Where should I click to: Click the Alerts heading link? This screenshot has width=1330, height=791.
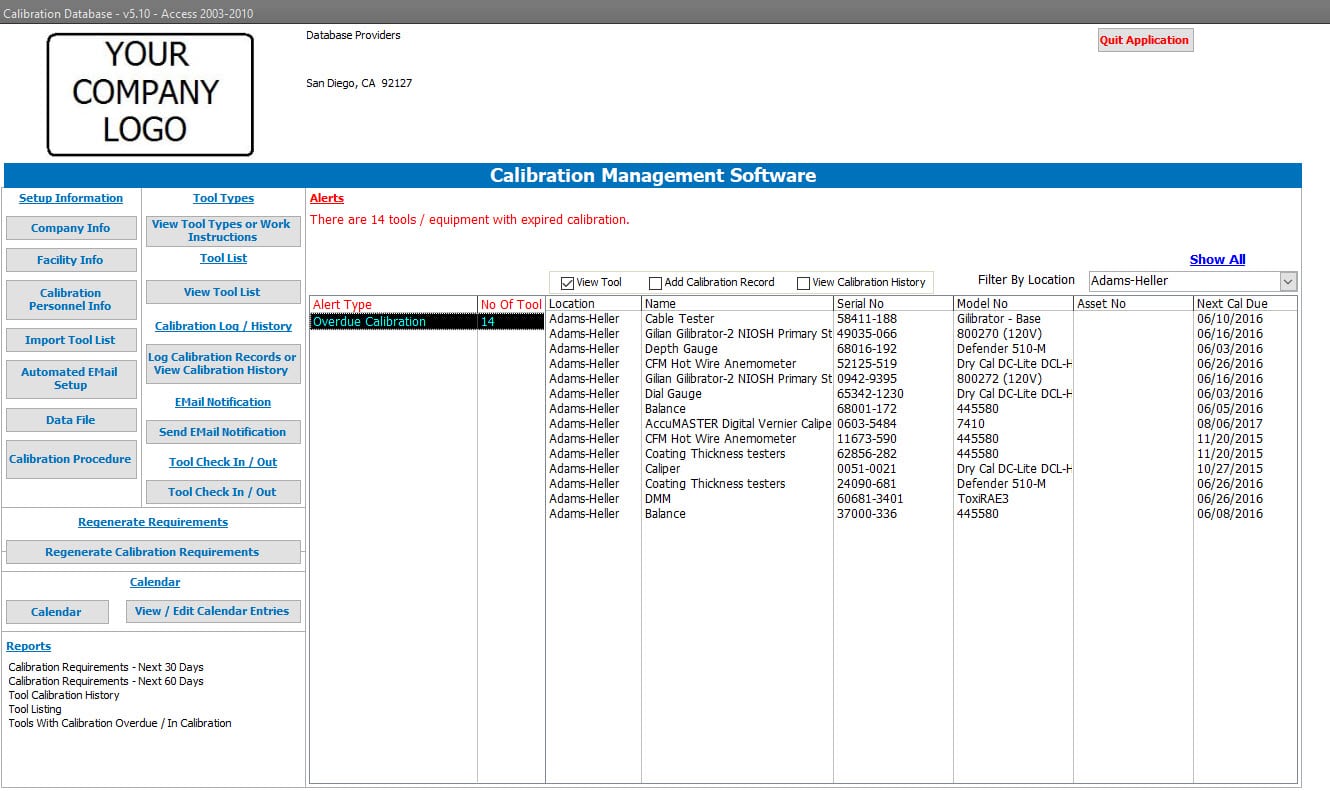coord(327,198)
